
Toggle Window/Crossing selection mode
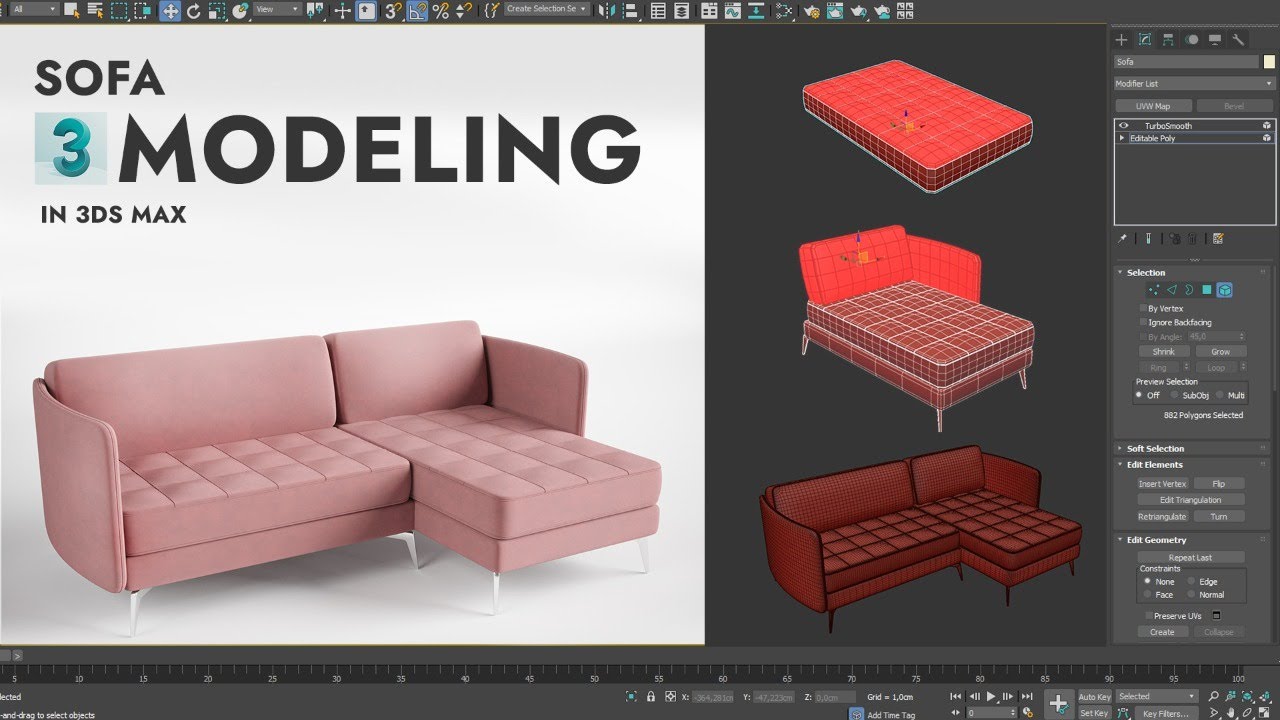pos(144,11)
